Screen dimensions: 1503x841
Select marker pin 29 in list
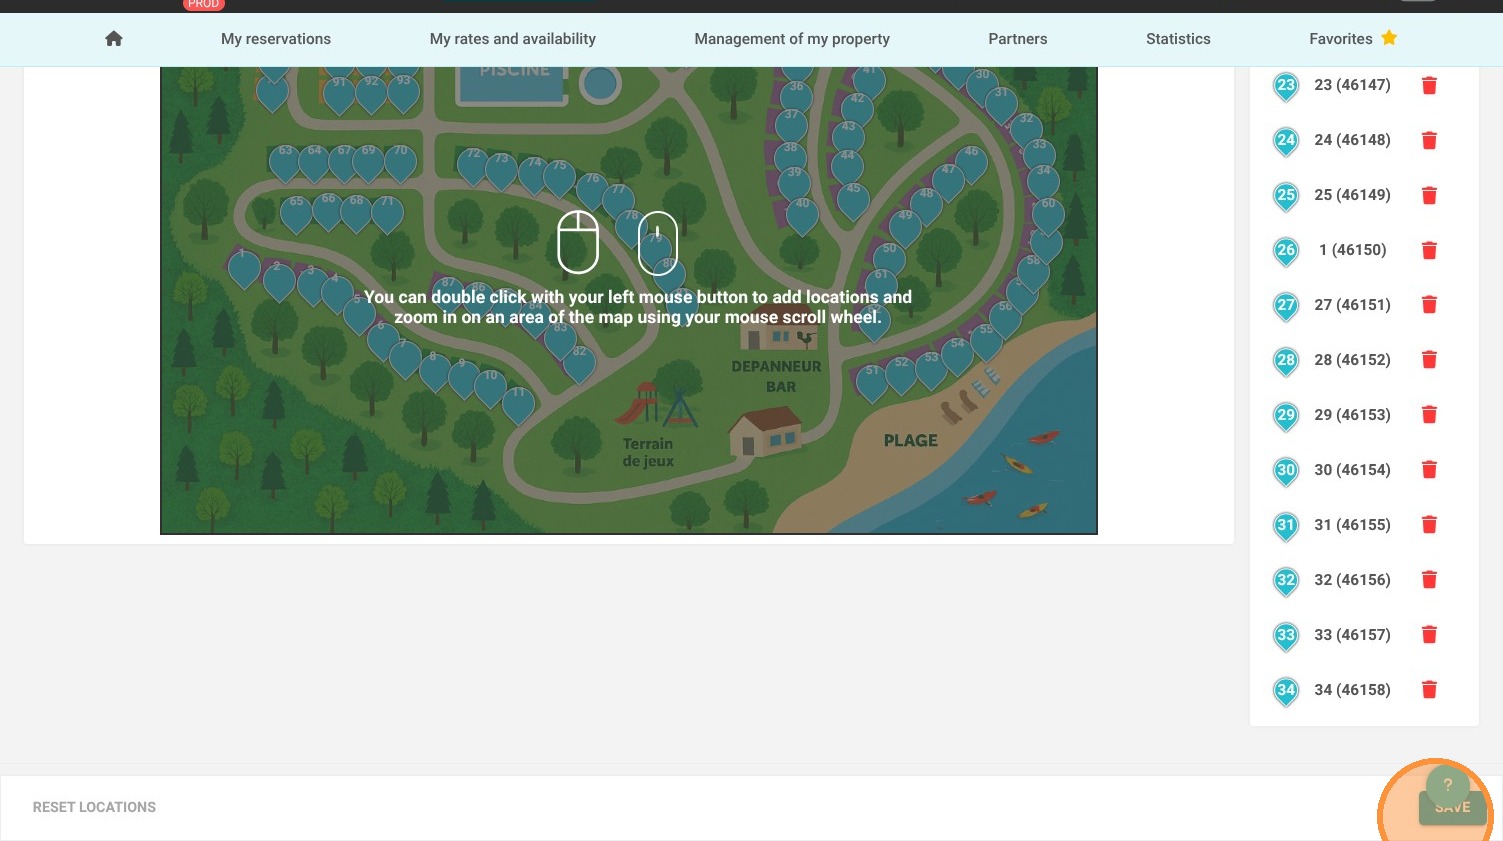pyautogui.click(x=1286, y=416)
